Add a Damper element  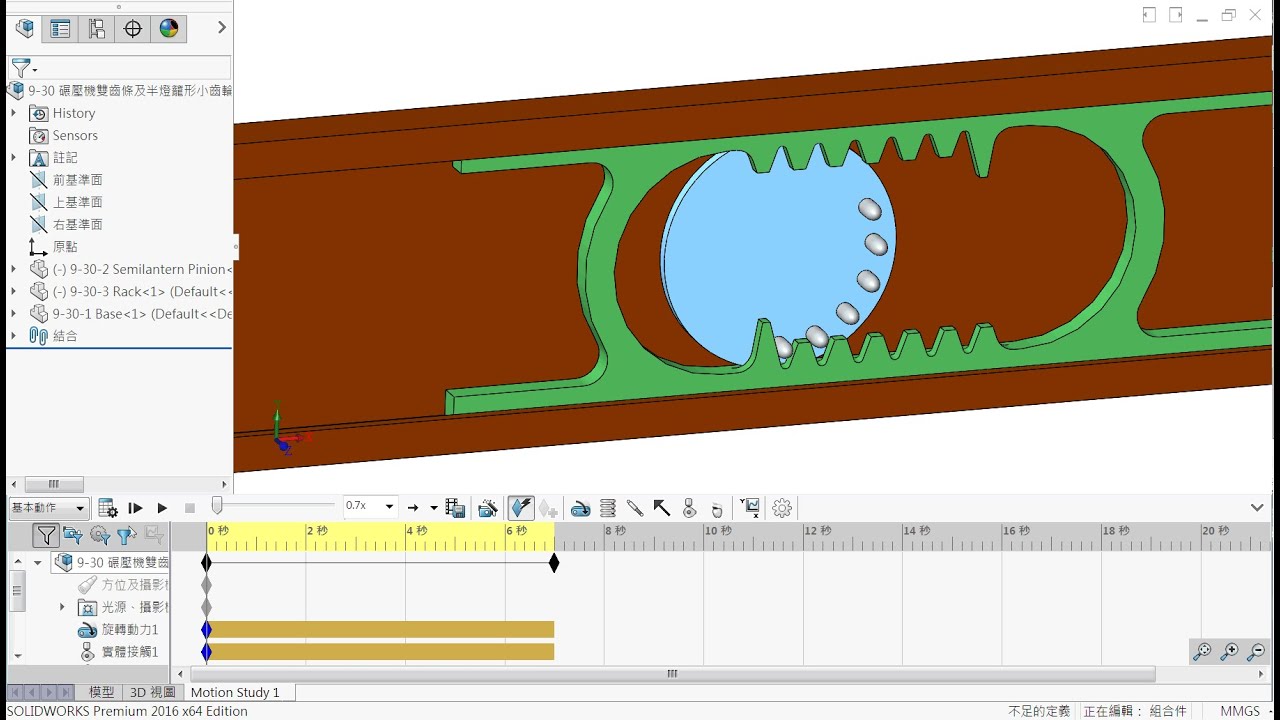(634, 508)
